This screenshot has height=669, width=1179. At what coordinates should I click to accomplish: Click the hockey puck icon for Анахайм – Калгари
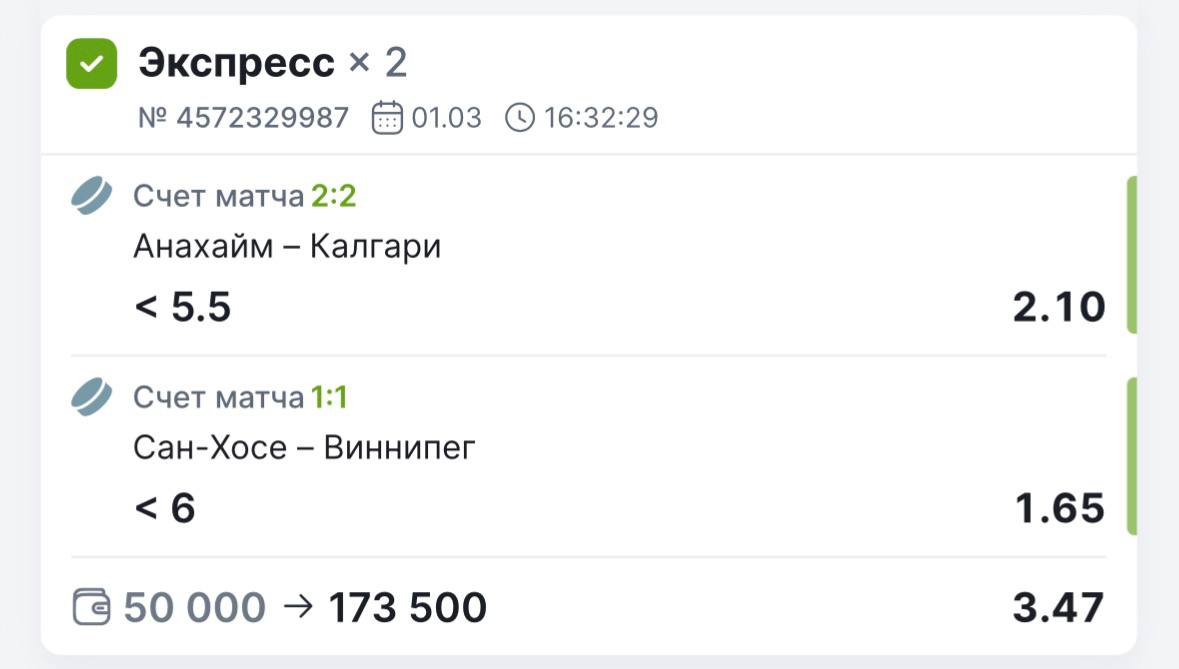(x=92, y=196)
